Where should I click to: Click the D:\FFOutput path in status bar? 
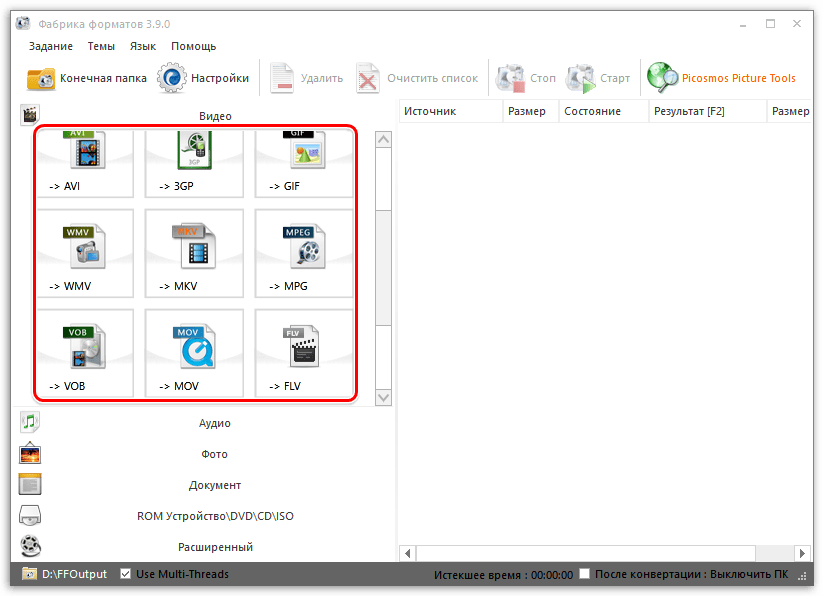pyautogui.click(x=75, y=574)
